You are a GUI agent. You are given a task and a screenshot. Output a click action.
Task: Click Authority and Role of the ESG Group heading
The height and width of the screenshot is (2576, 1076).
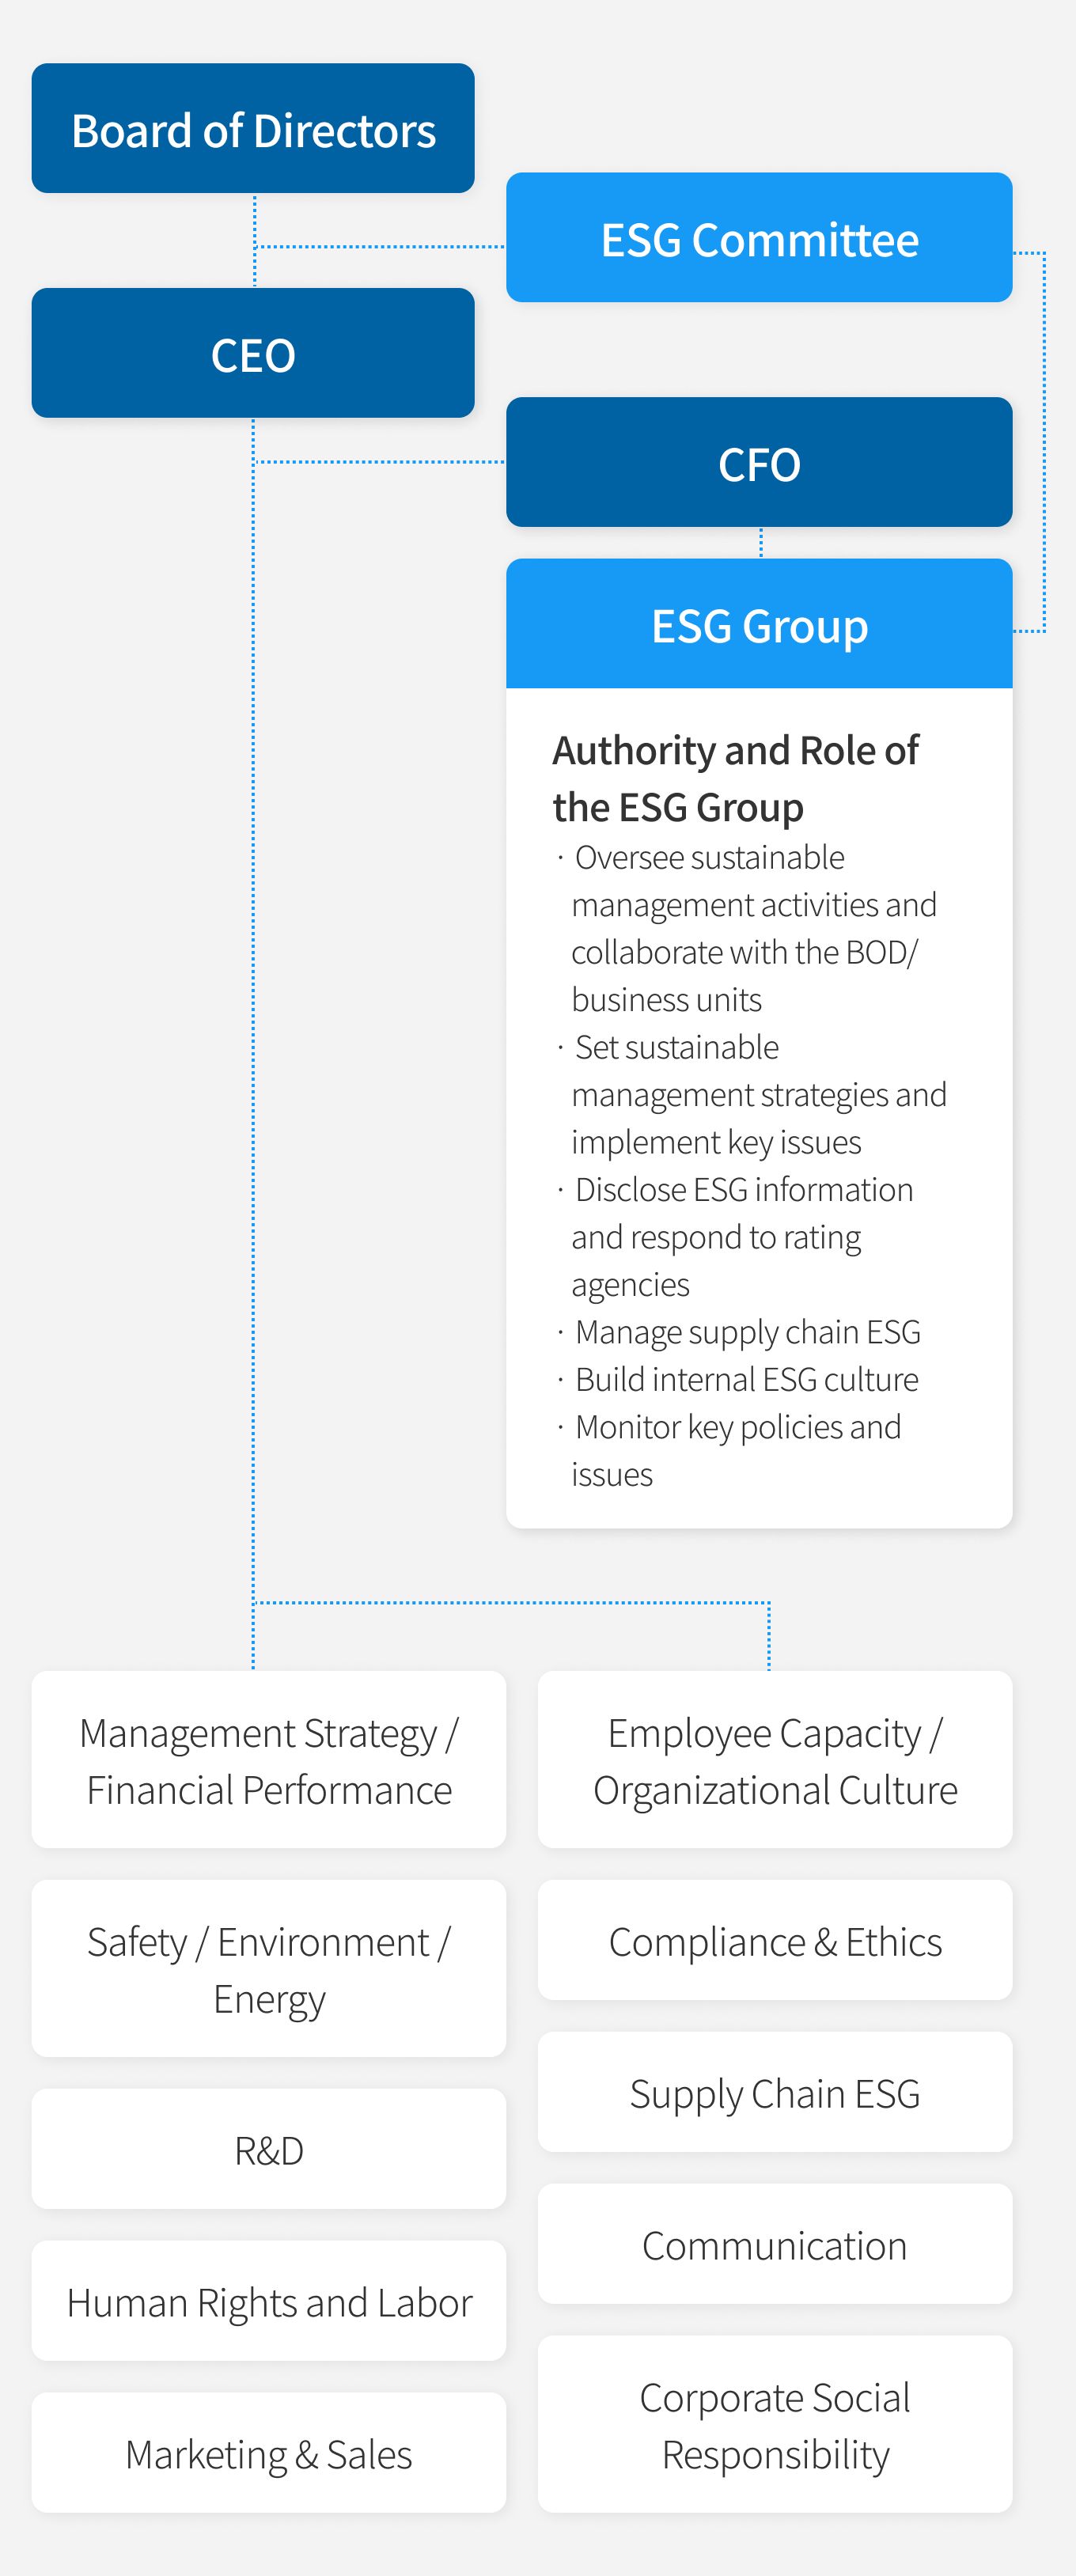click(735, 779)
